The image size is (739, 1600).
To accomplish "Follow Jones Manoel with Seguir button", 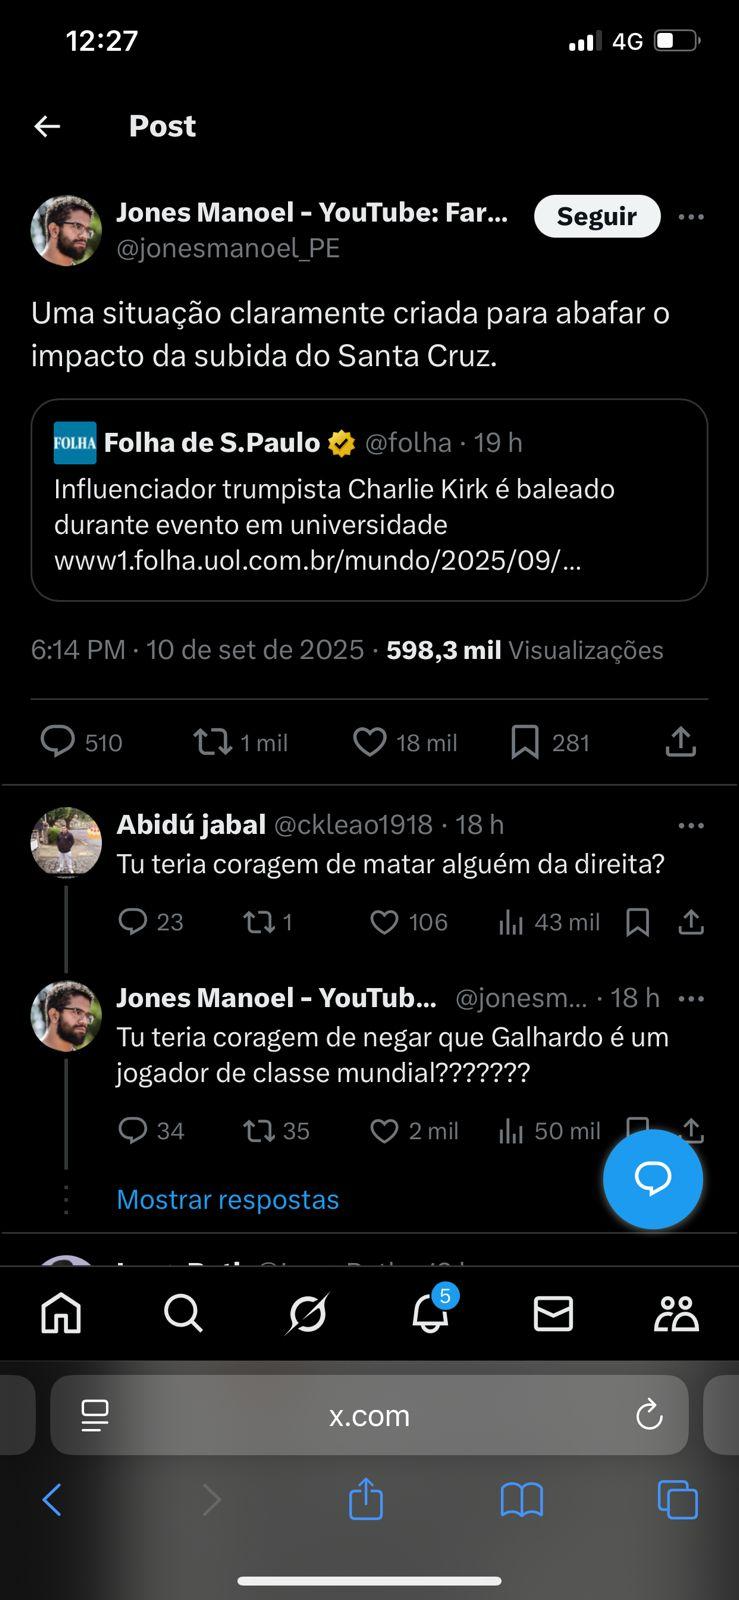I will click(x=597, y=217).
